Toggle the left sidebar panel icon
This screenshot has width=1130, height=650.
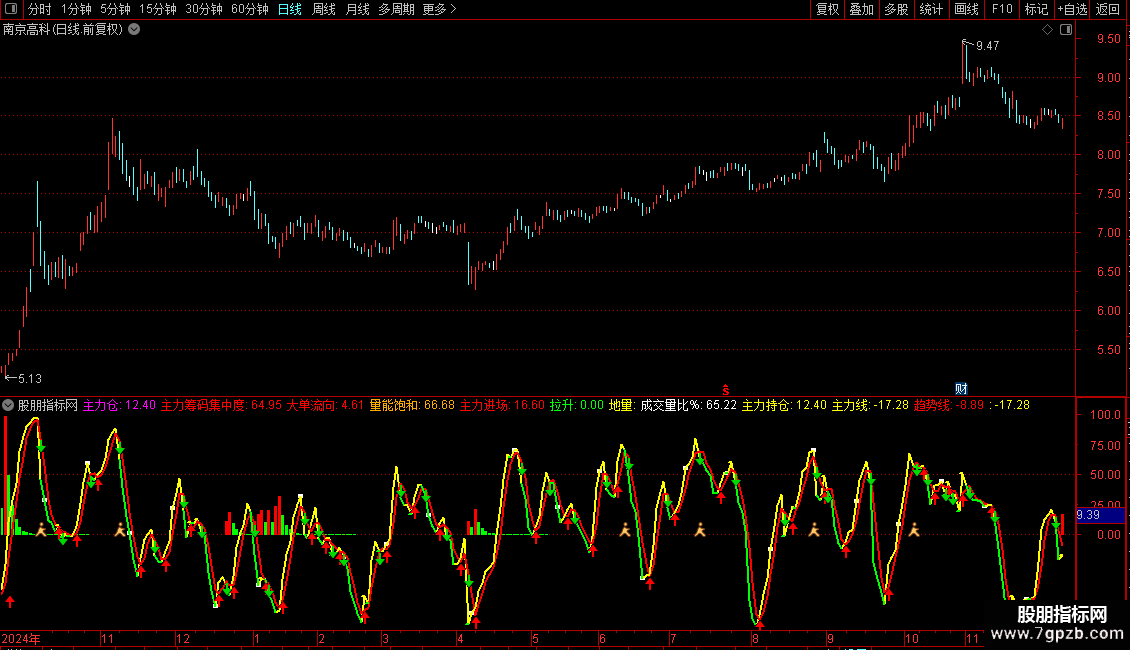tap(11, 9)
